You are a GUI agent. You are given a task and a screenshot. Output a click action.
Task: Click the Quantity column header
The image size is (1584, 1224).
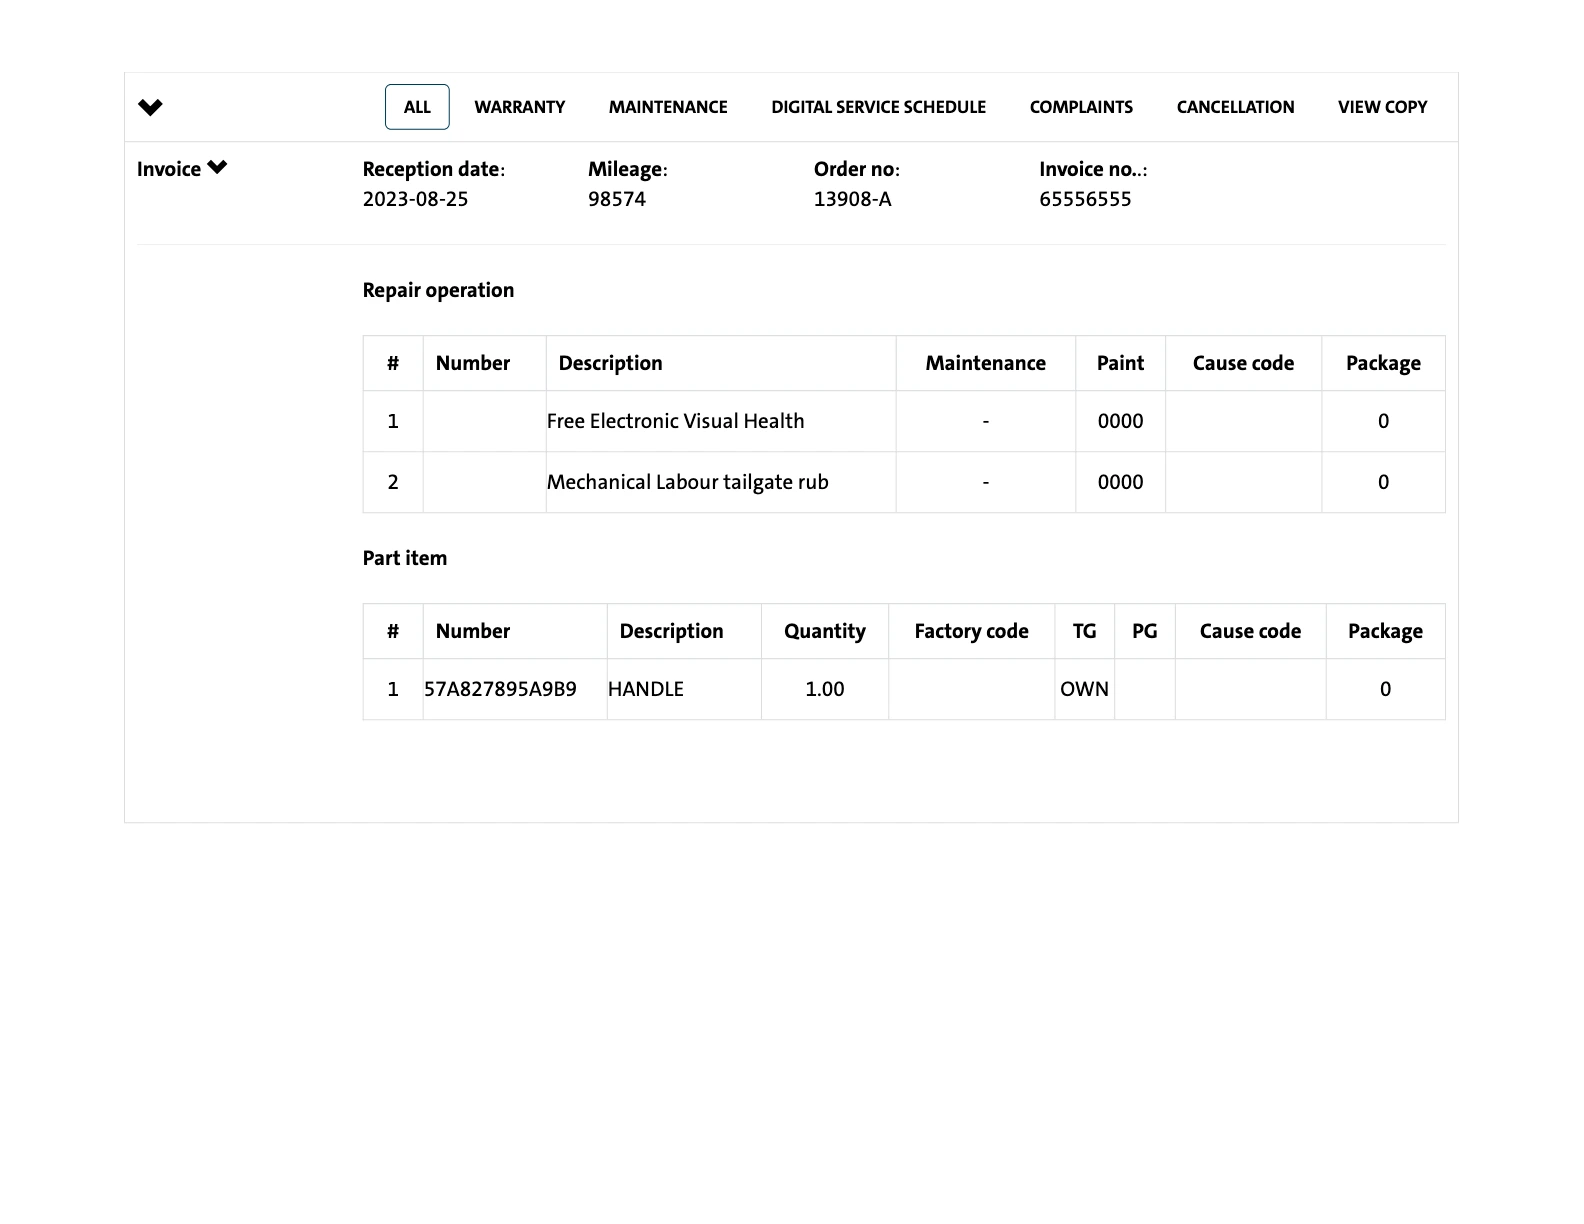(824, 631)
